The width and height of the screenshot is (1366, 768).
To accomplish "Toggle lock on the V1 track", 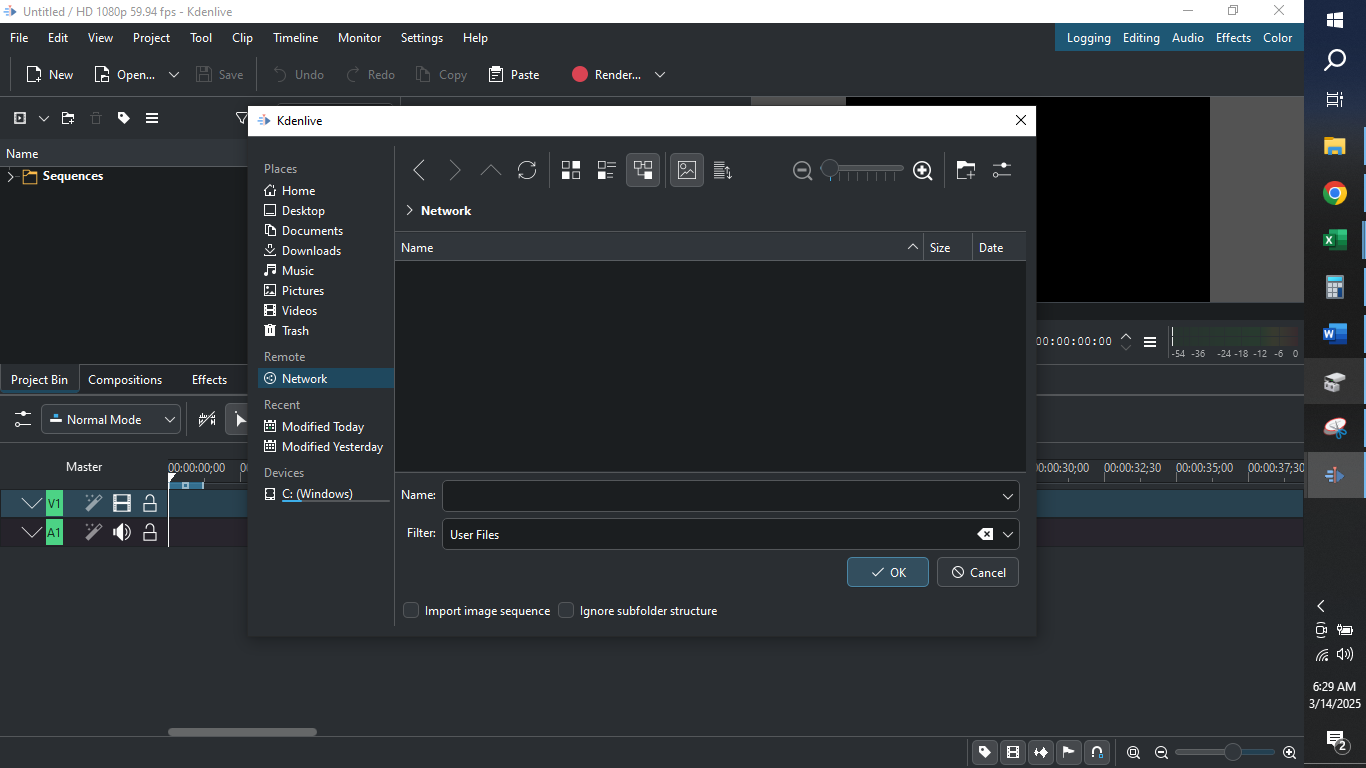I will pos(150,504).
